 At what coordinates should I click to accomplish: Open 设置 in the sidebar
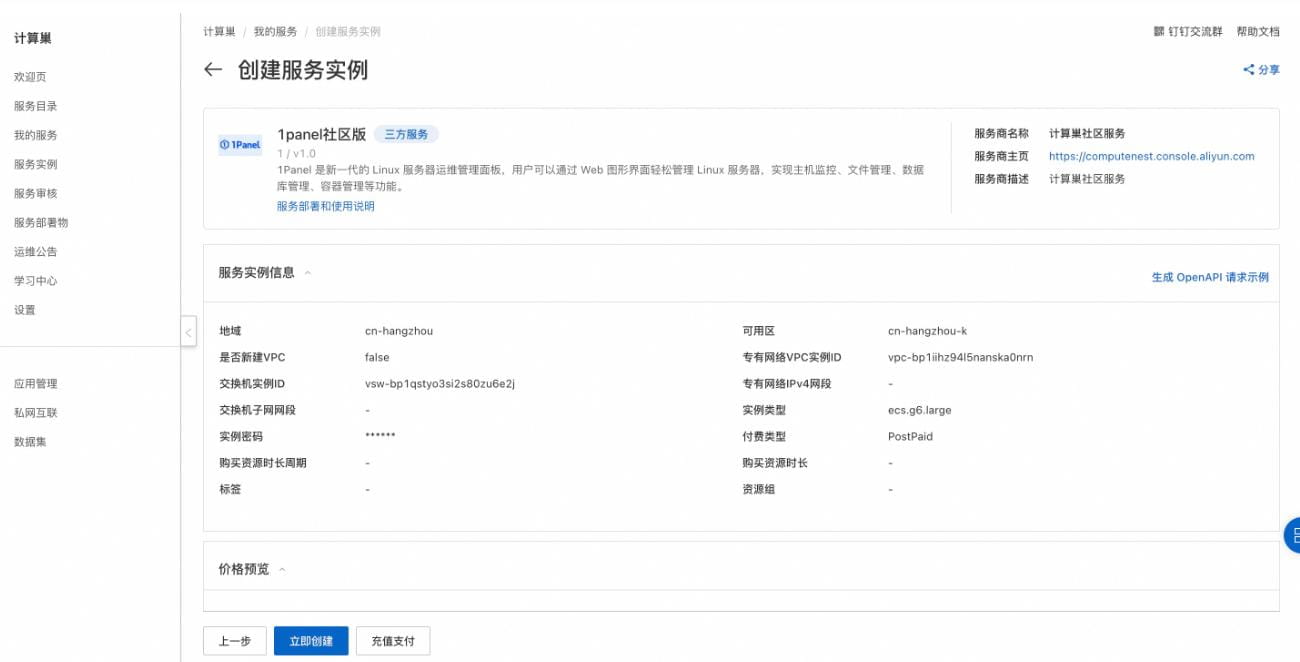[25, 310]
